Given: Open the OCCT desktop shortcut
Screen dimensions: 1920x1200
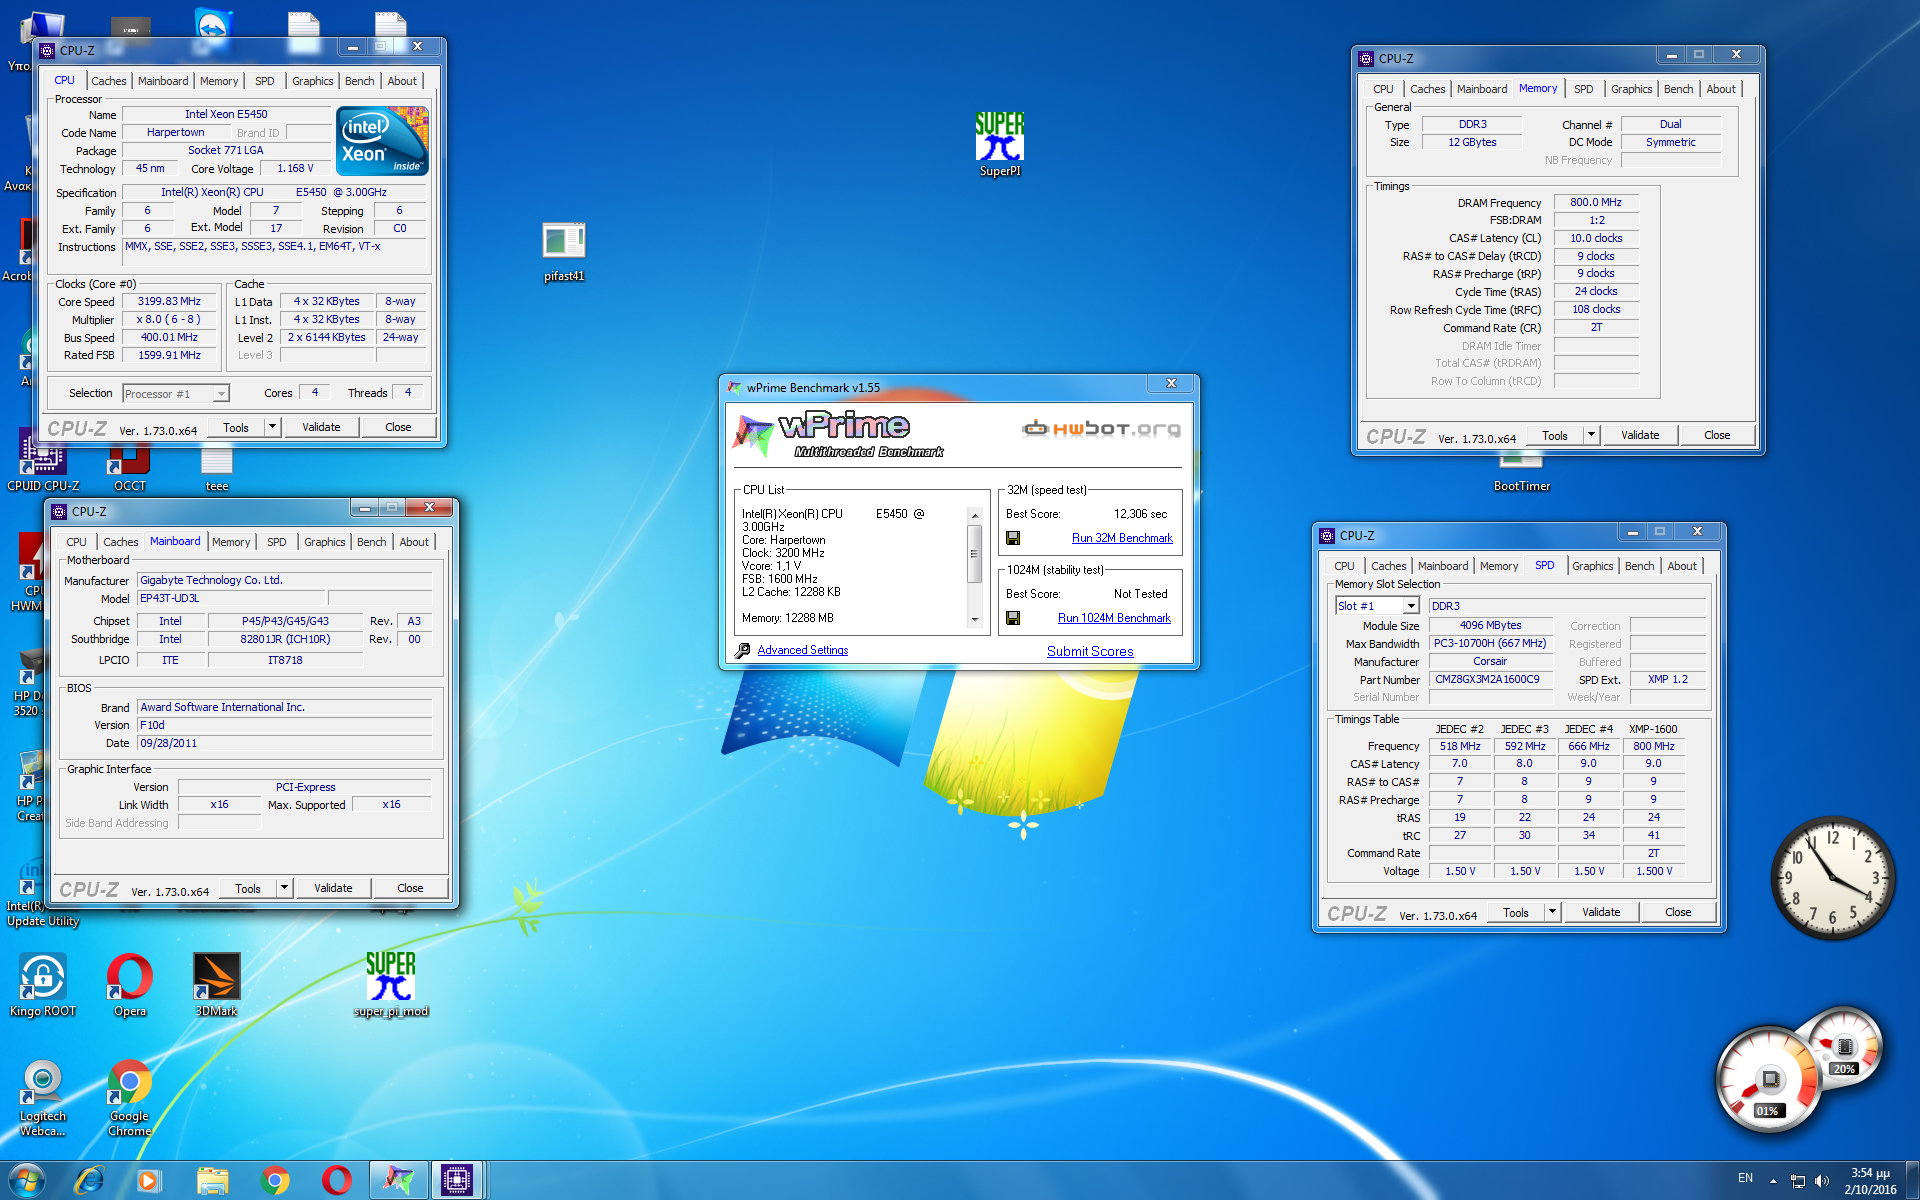Looking at the screenshot, I should tap(130, 468).
